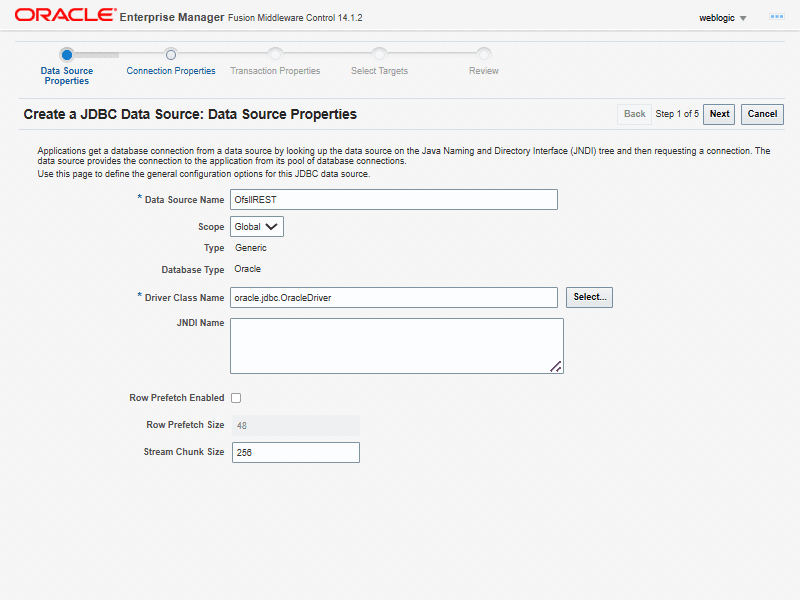
Task: Click the Oracle logo
Action: coord(64,16)
